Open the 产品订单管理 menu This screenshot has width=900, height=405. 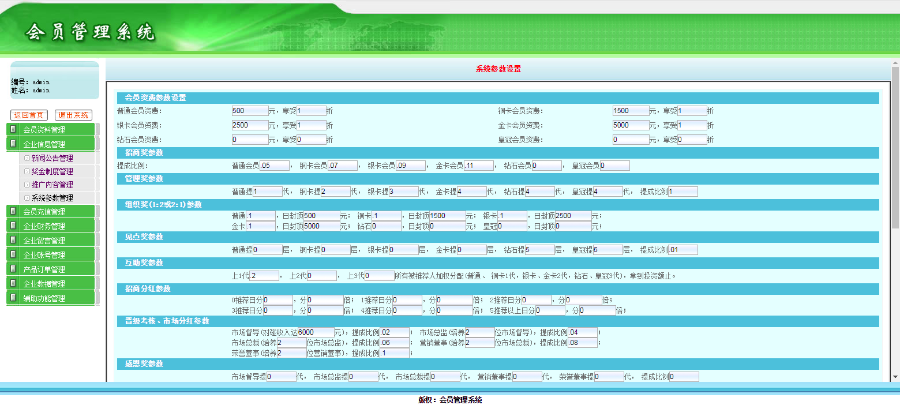[x=51, y=269]
